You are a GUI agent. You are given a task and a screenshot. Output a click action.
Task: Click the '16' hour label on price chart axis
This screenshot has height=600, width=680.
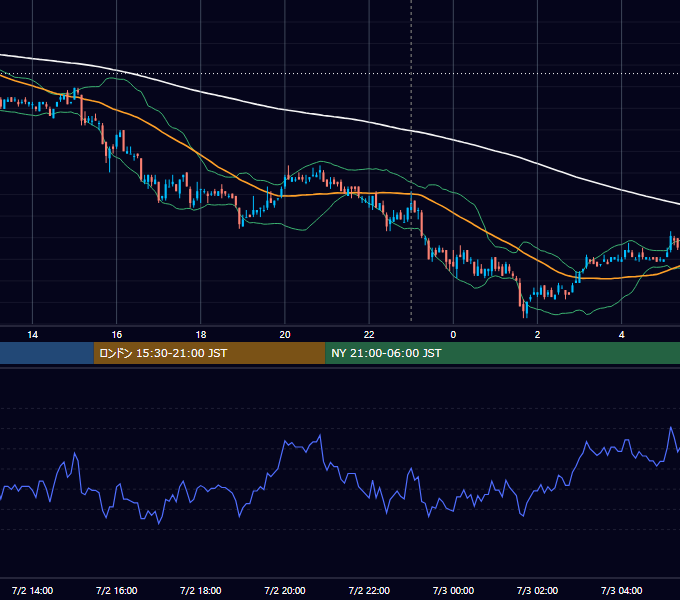pos(117,335)
